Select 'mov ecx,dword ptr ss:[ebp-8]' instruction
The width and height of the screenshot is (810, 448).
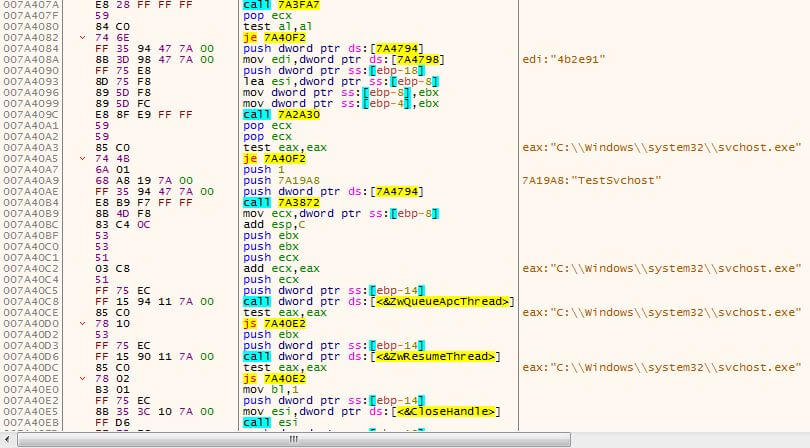point(341,213)
